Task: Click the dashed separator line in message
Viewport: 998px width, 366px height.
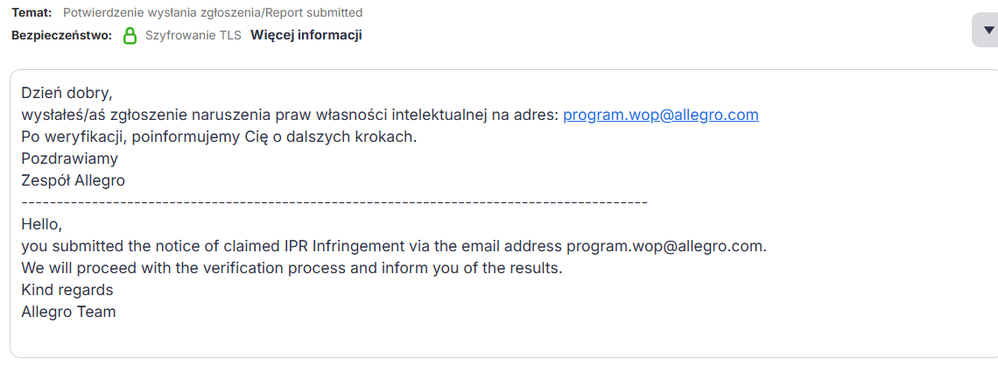Action: click(x=334, y=202)
